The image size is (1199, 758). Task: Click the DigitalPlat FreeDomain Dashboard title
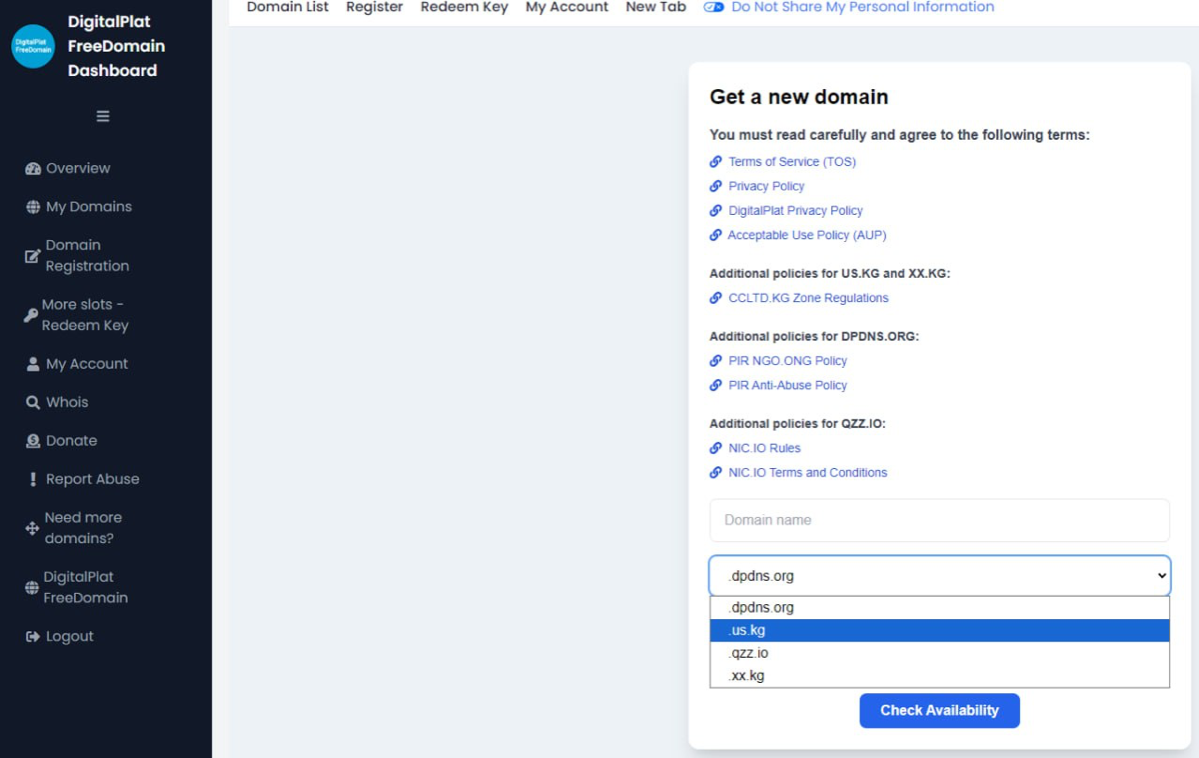(116, 46)
